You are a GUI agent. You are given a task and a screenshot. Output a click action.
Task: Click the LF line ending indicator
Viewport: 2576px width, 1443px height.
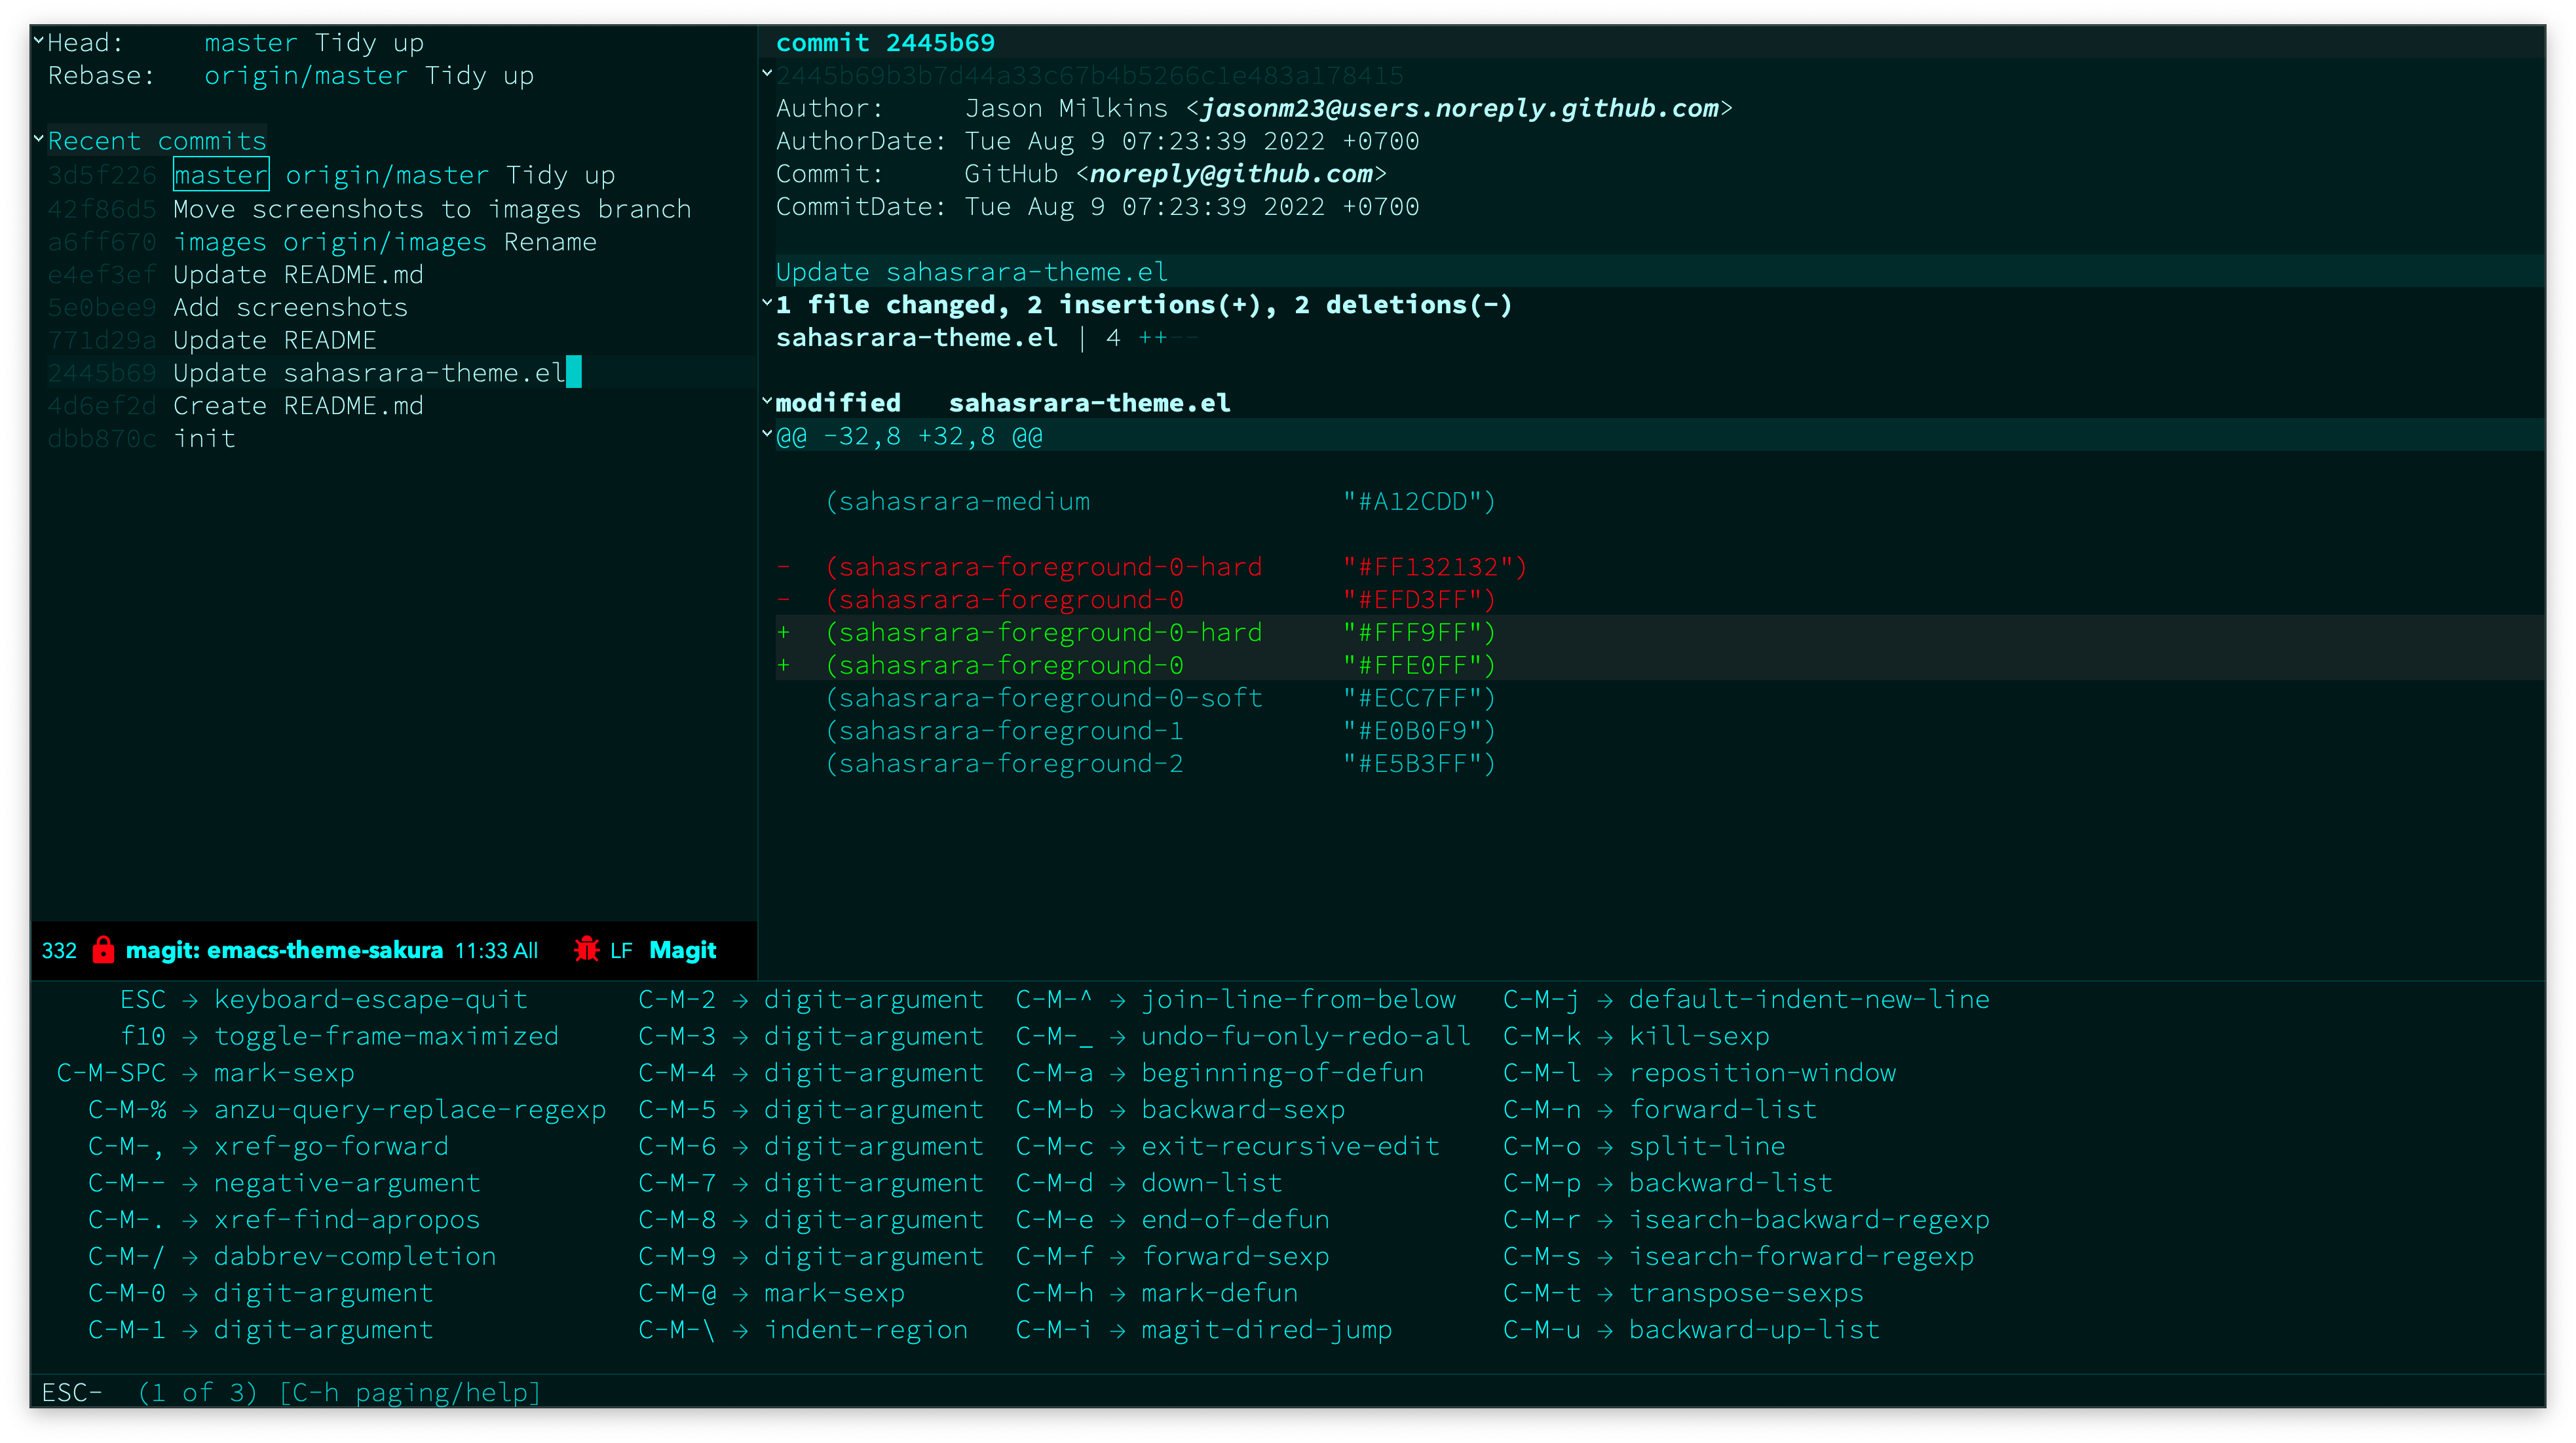click(621, 950)
